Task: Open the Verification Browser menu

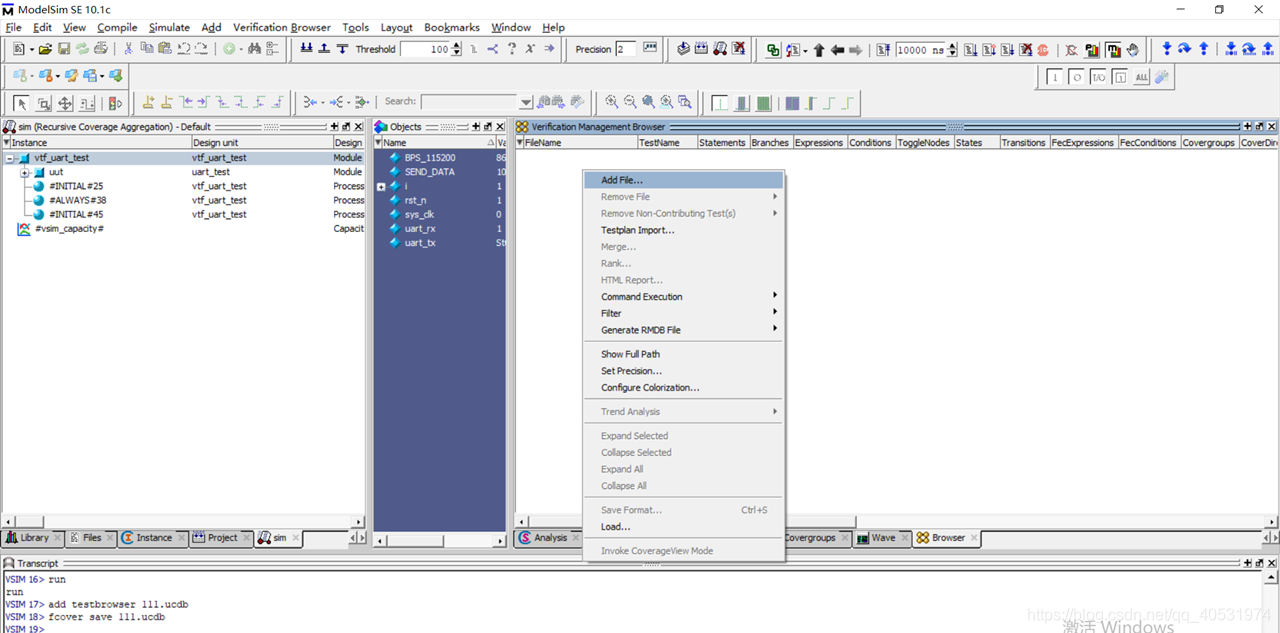Action: [x=281, y=27]
